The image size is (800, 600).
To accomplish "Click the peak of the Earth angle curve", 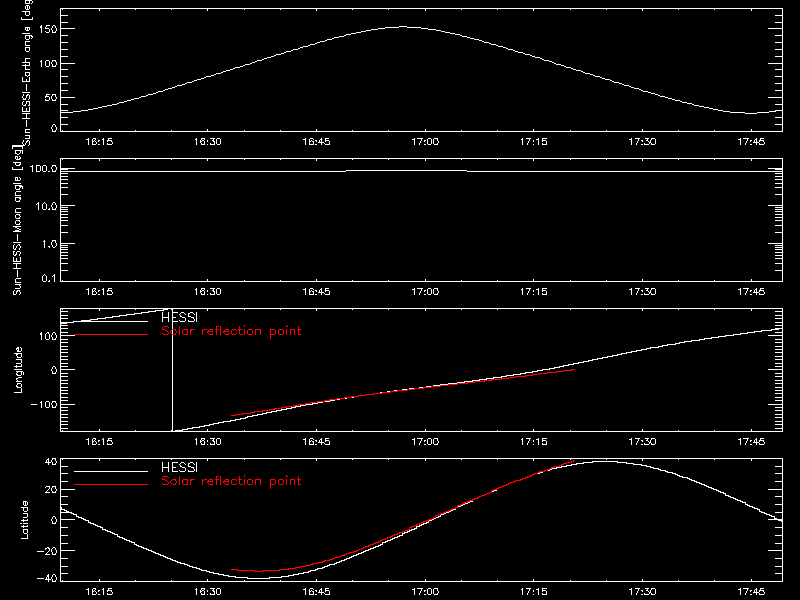I will click(403, 27).
